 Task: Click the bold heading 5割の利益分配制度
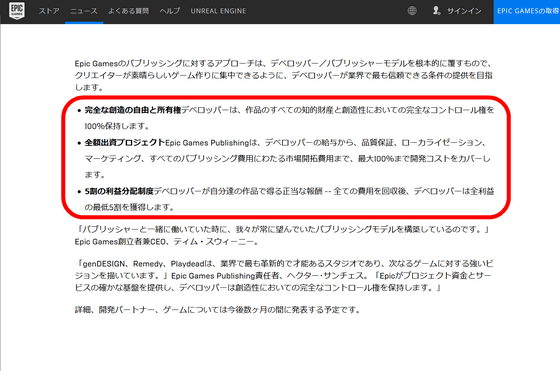point(119,191)
